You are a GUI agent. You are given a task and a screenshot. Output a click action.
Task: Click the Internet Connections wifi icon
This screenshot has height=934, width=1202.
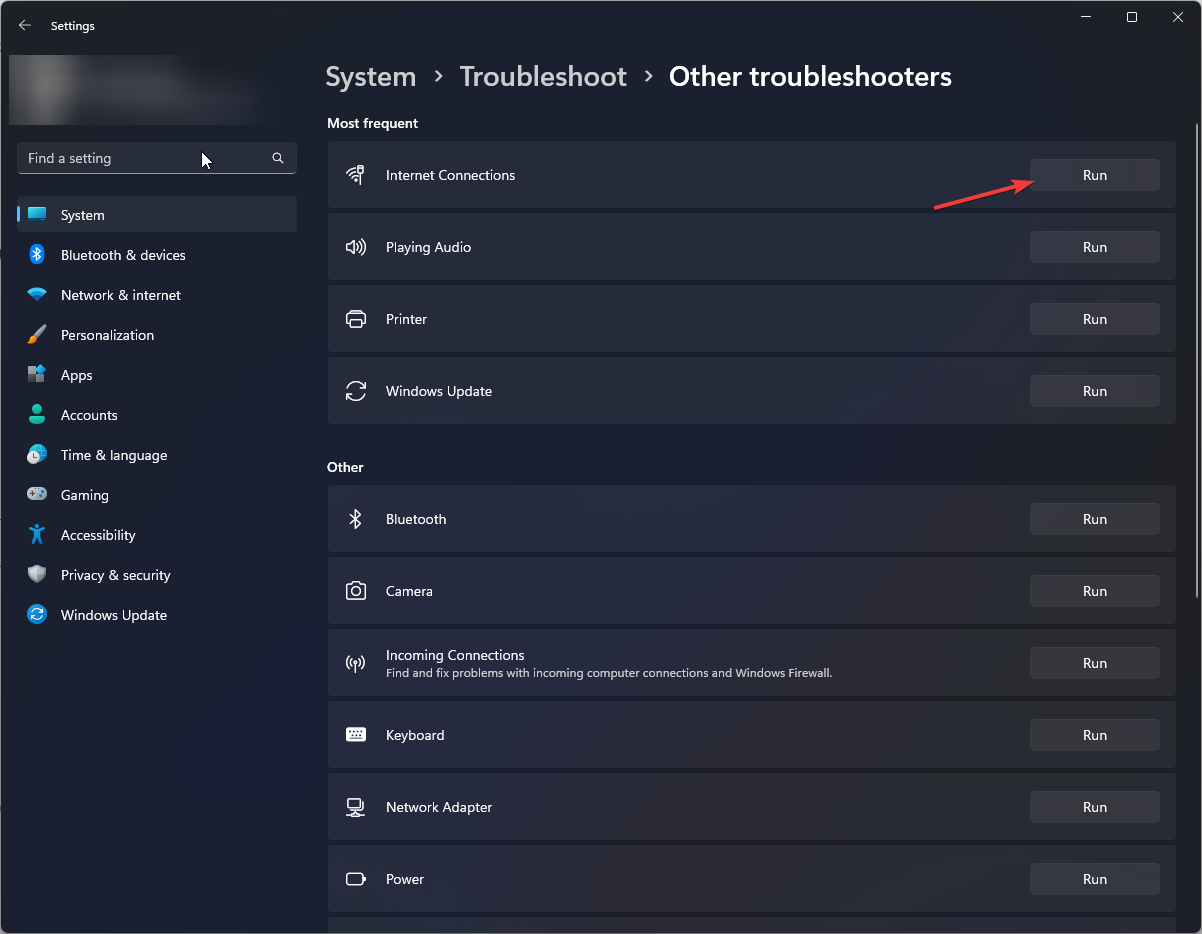click(355, 175)
